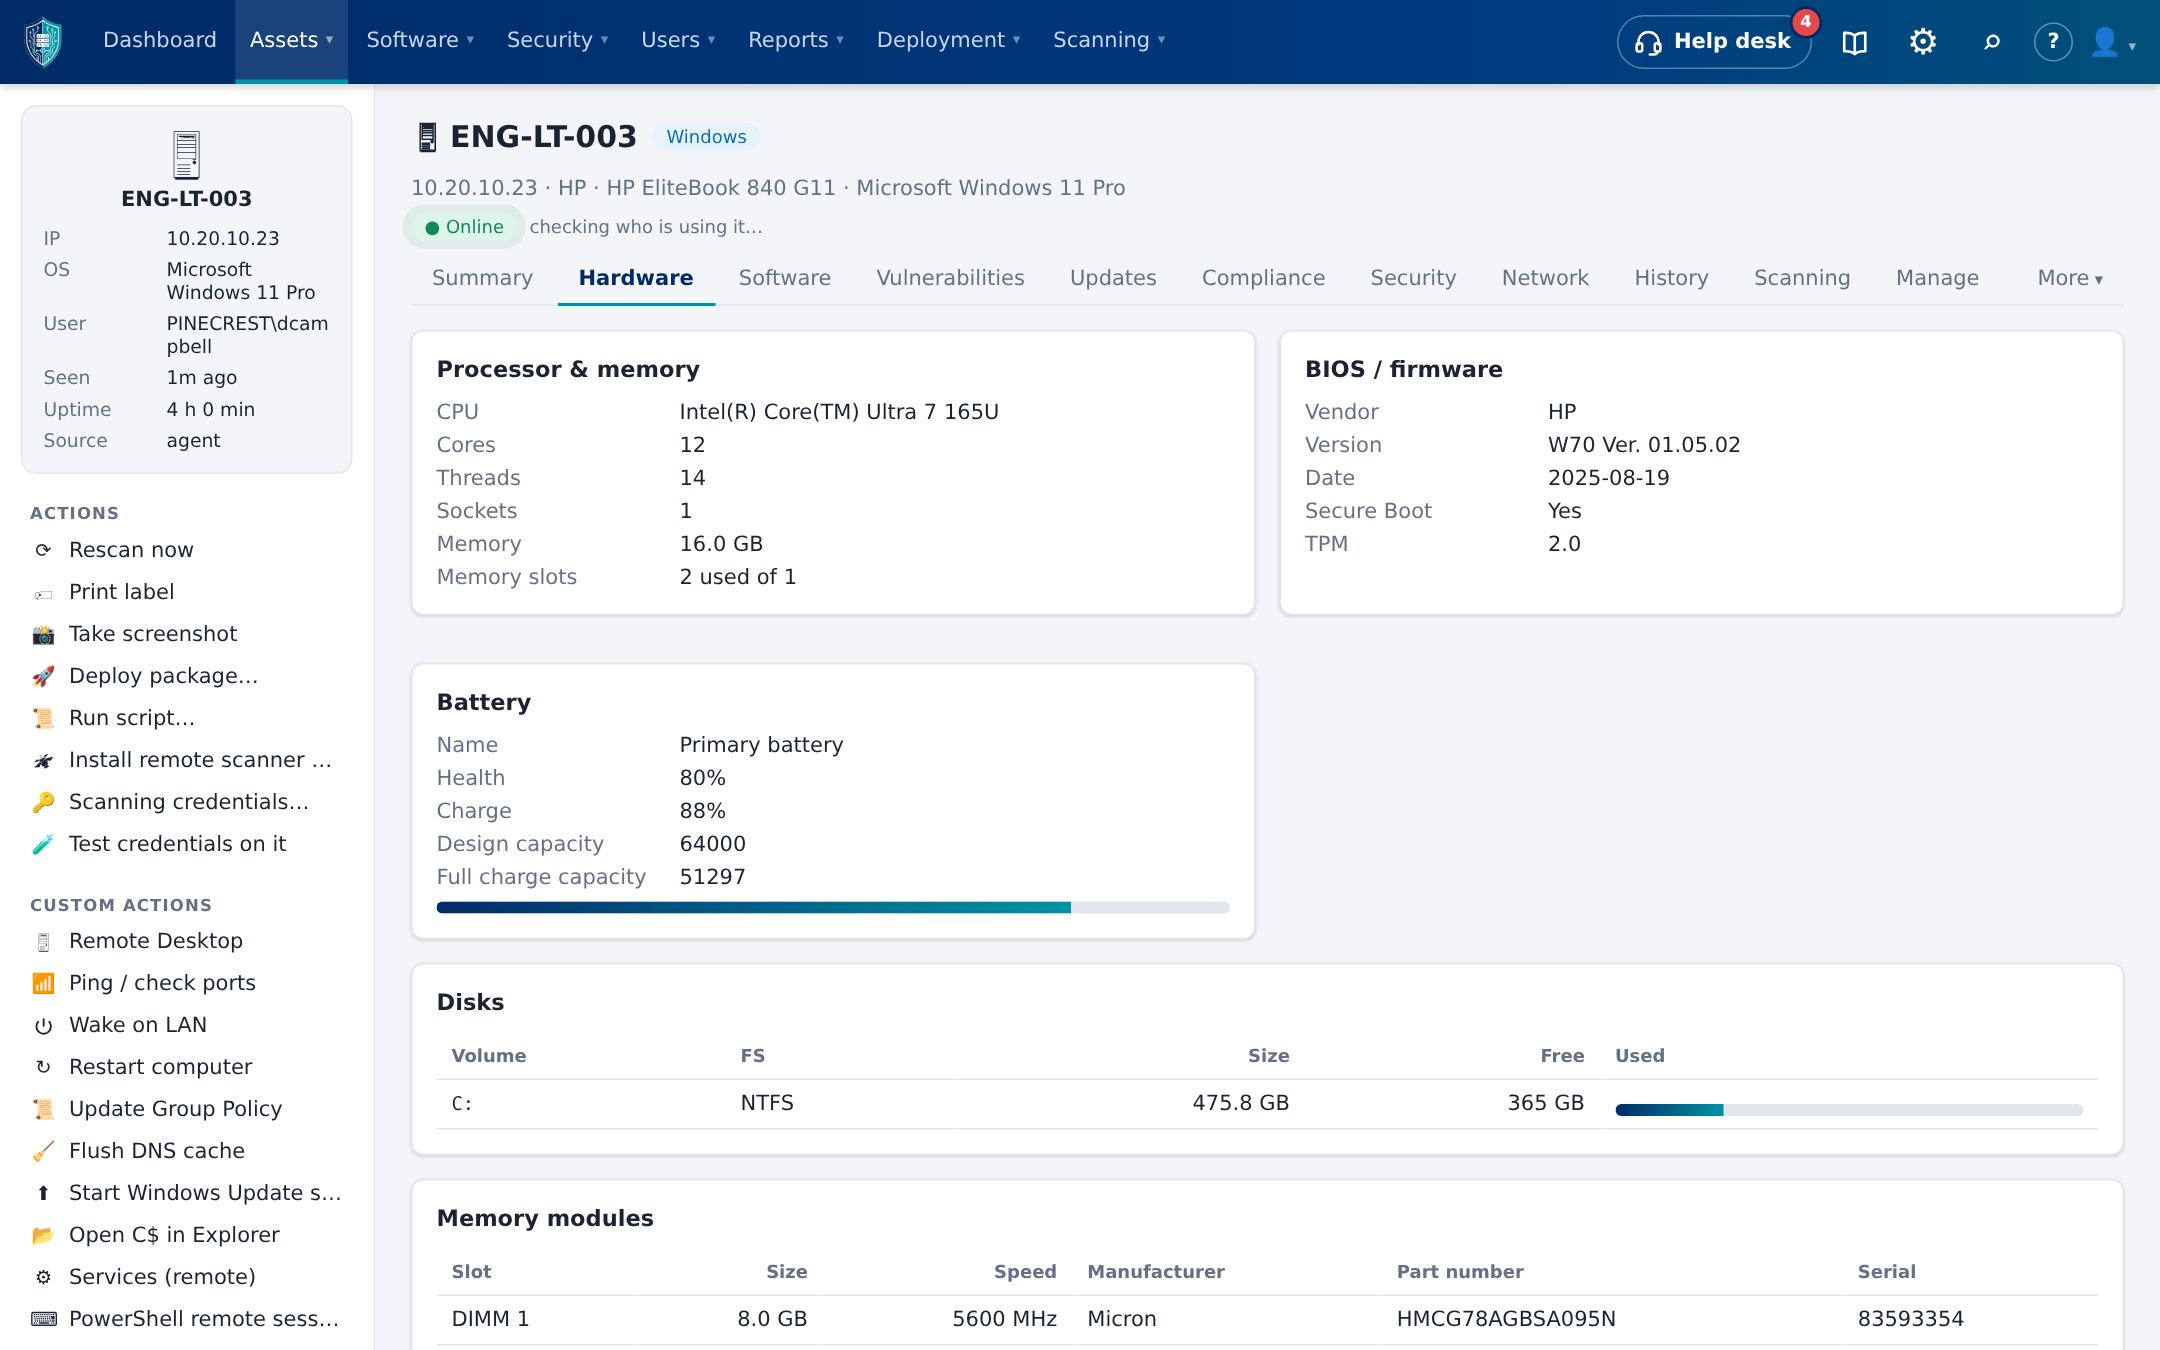Click Ping / check ports icon

[43, 984]
